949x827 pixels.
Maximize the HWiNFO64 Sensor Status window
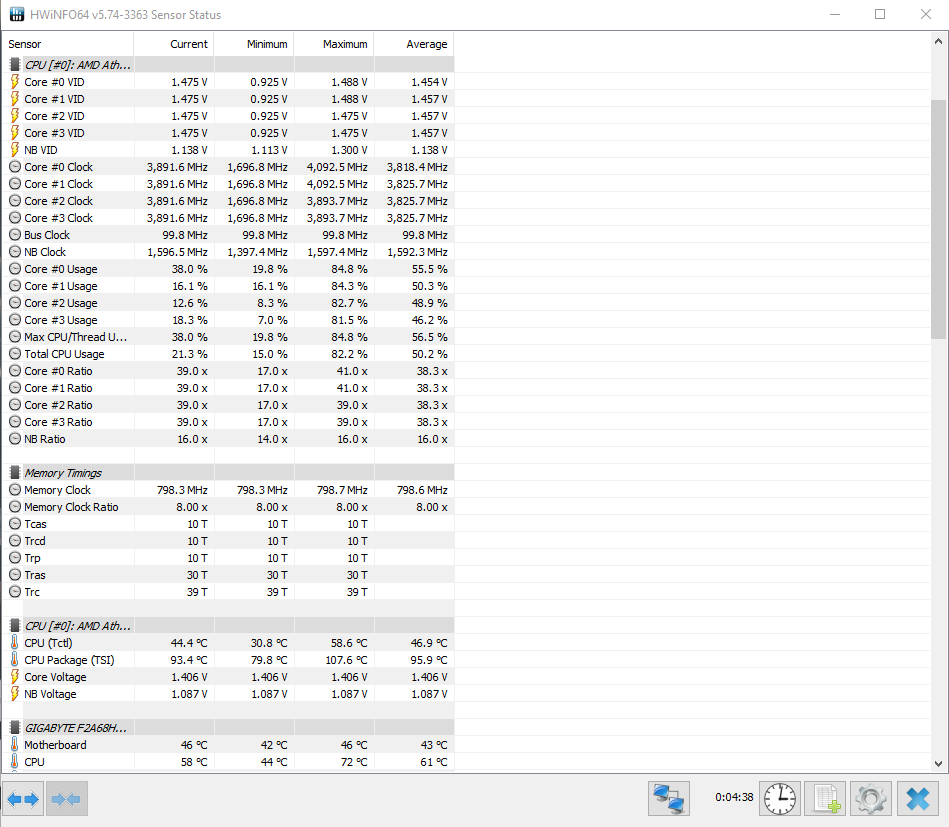tap(880, 14)
